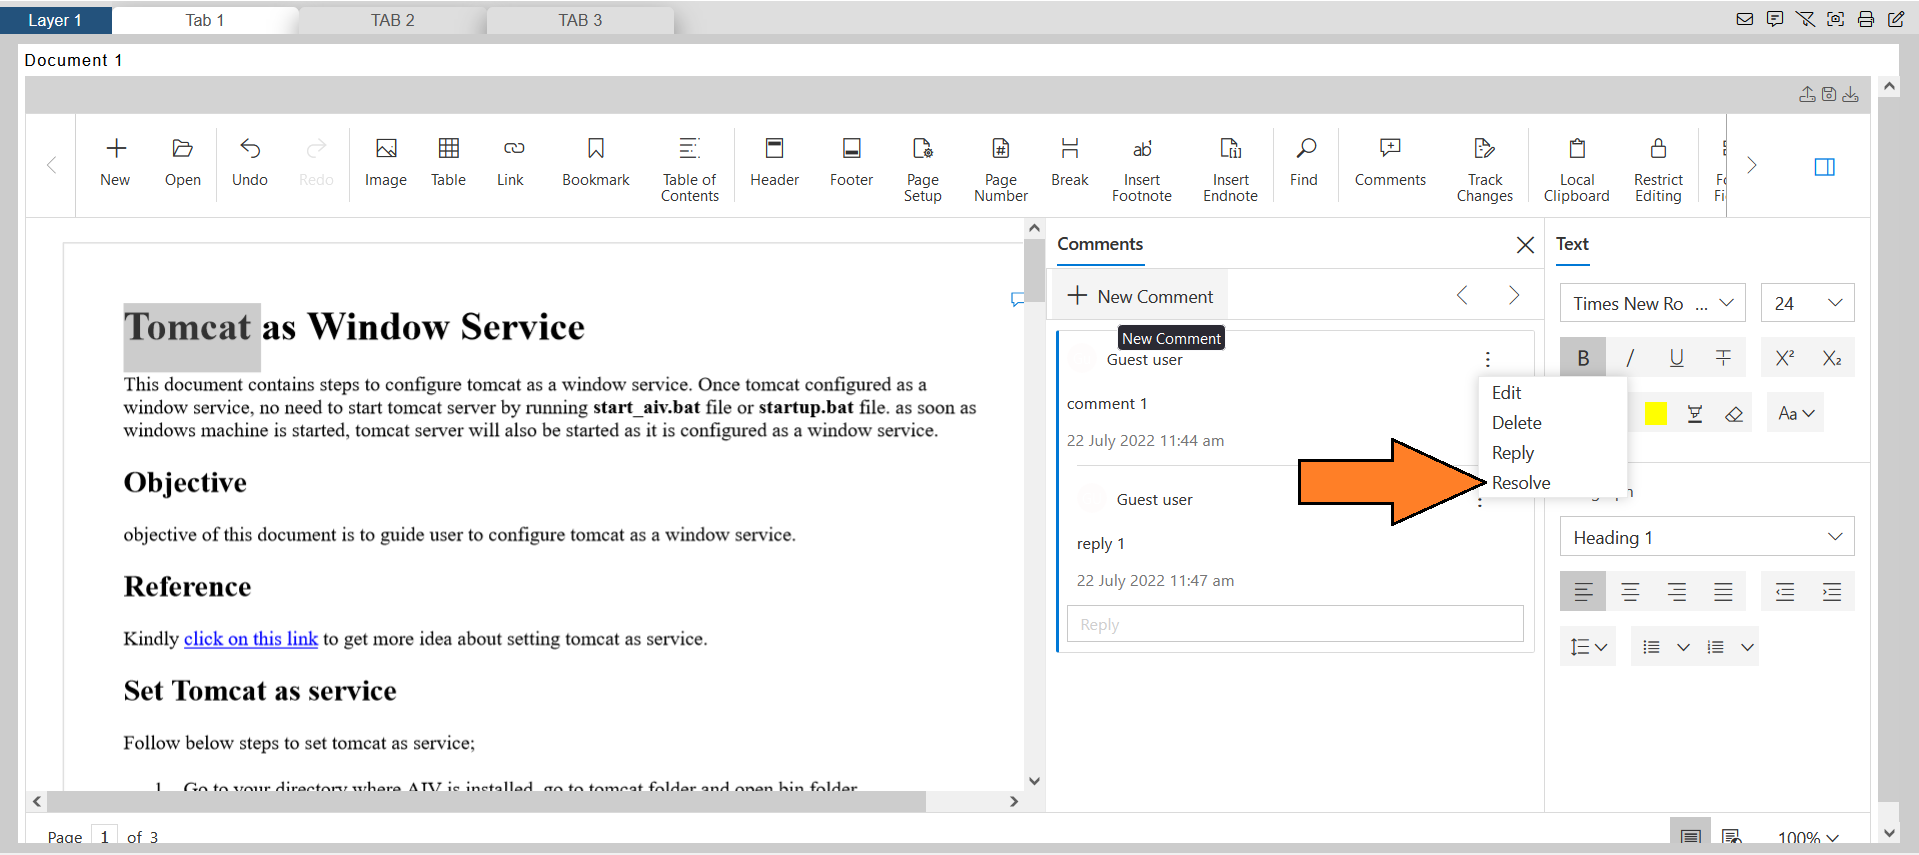
Task: Toggle Subscript formatting
Action: [1832, 358]
